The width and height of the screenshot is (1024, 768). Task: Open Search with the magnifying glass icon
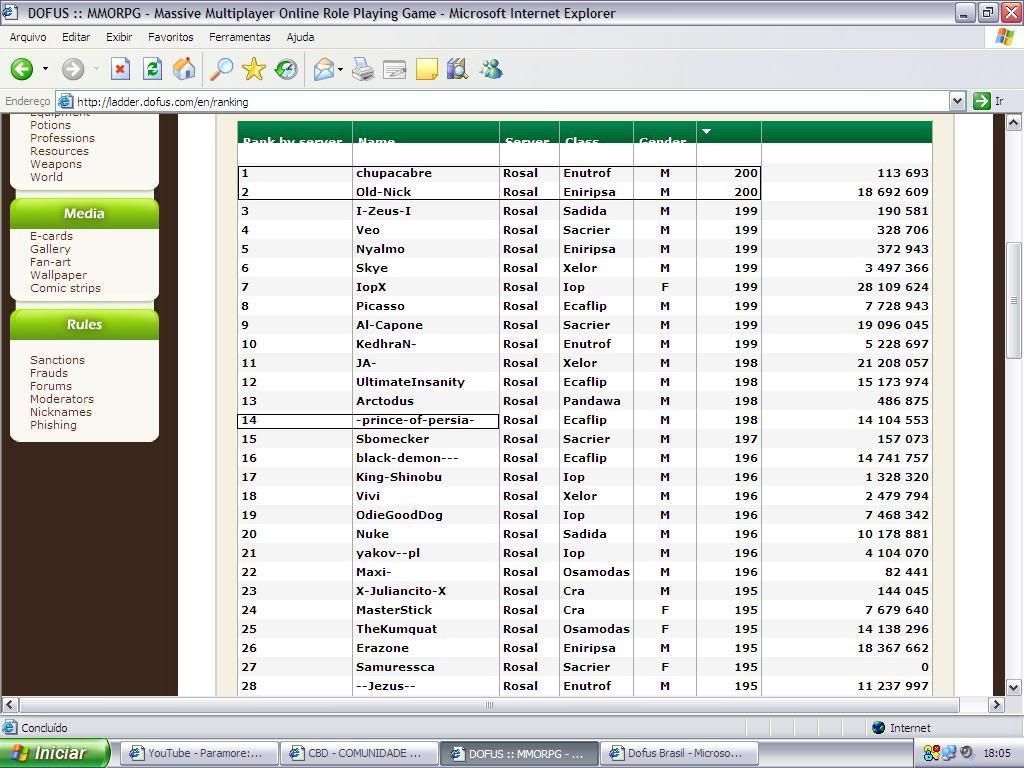point(221,69)
